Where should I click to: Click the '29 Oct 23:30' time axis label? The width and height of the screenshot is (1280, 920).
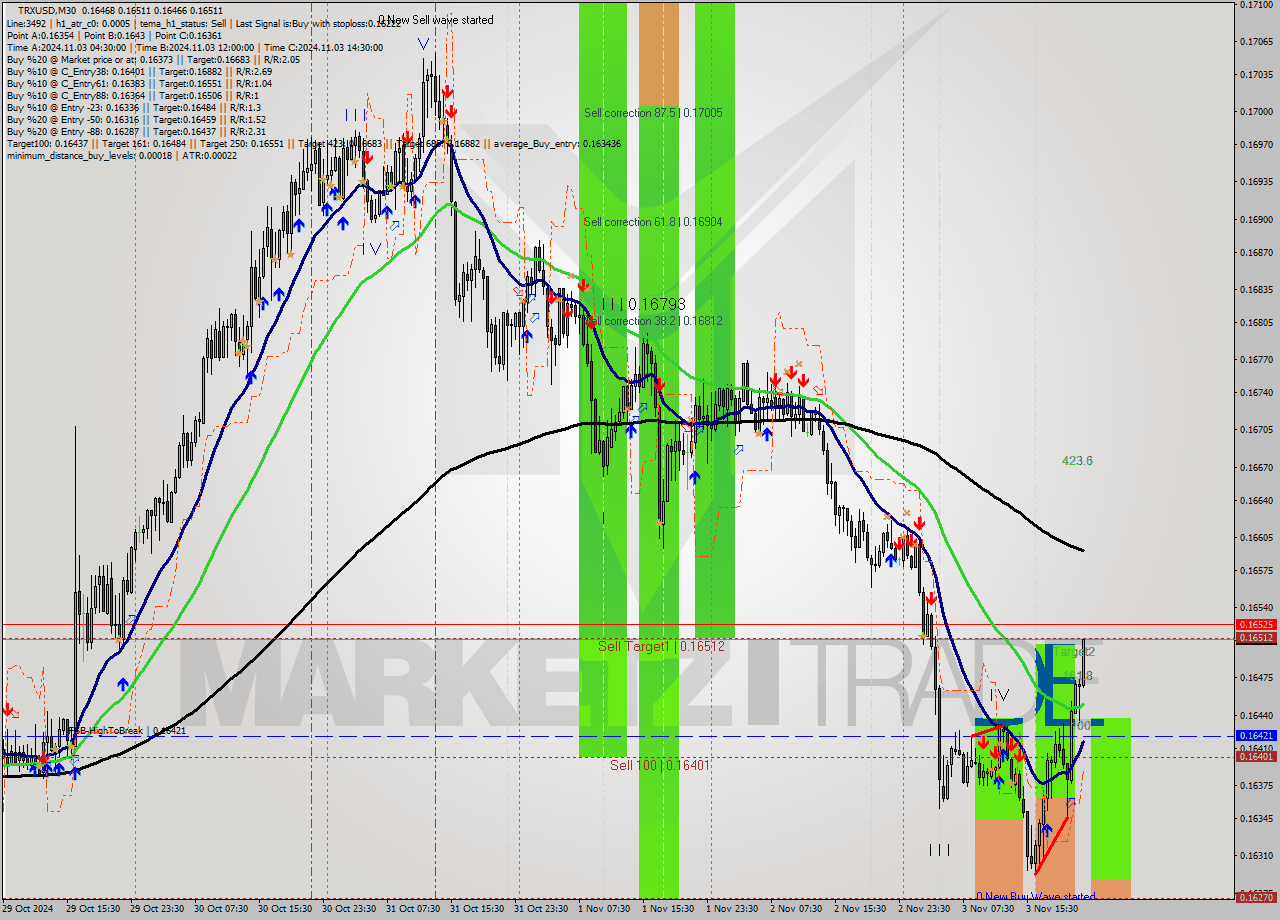(x=158, y=909)
